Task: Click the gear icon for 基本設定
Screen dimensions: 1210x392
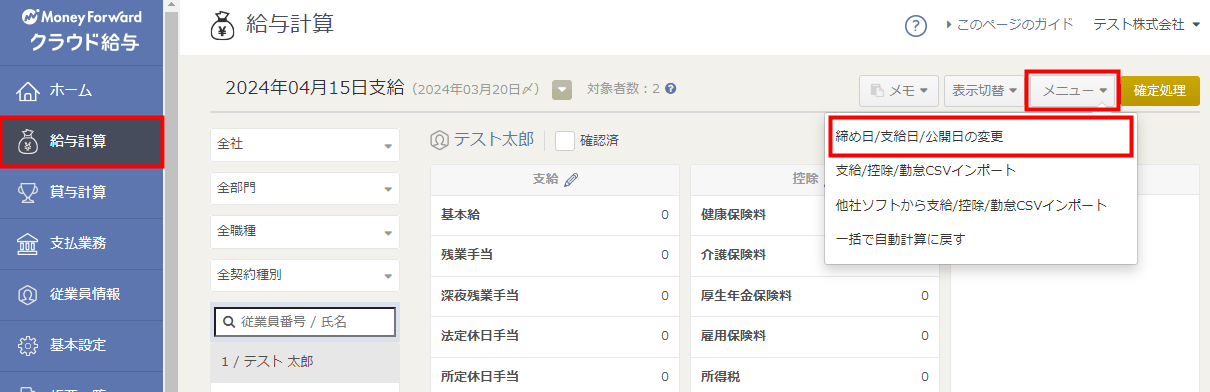Action: pyautogui.click(x=29, y=345)
